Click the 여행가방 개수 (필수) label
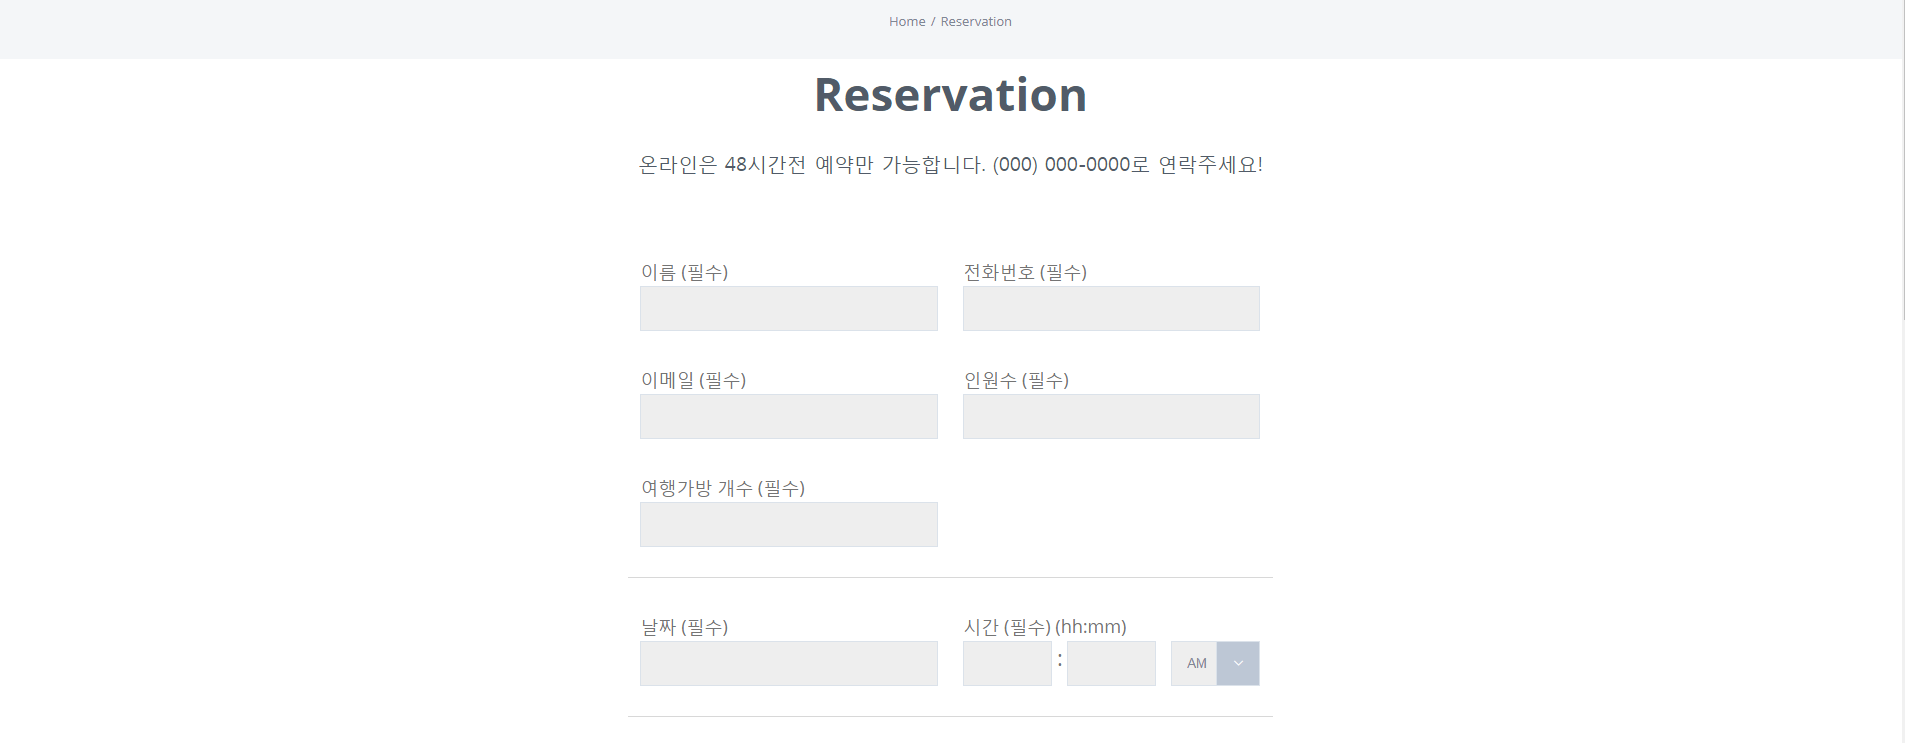This screenshot has height=743, width=1905. point(722,488)
